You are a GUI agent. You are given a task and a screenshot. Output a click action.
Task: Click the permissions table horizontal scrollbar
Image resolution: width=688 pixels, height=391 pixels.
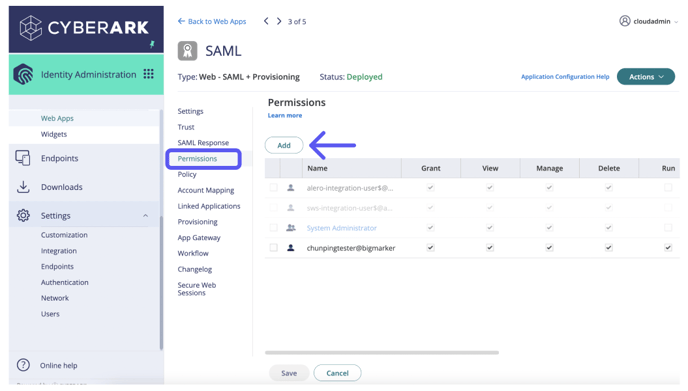tap(382, 352)
